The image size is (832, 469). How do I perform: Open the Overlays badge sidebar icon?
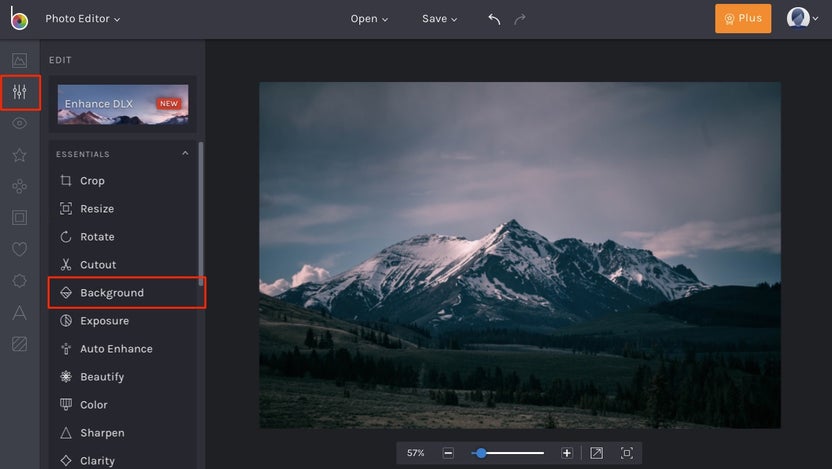click(x=20, y=281)
